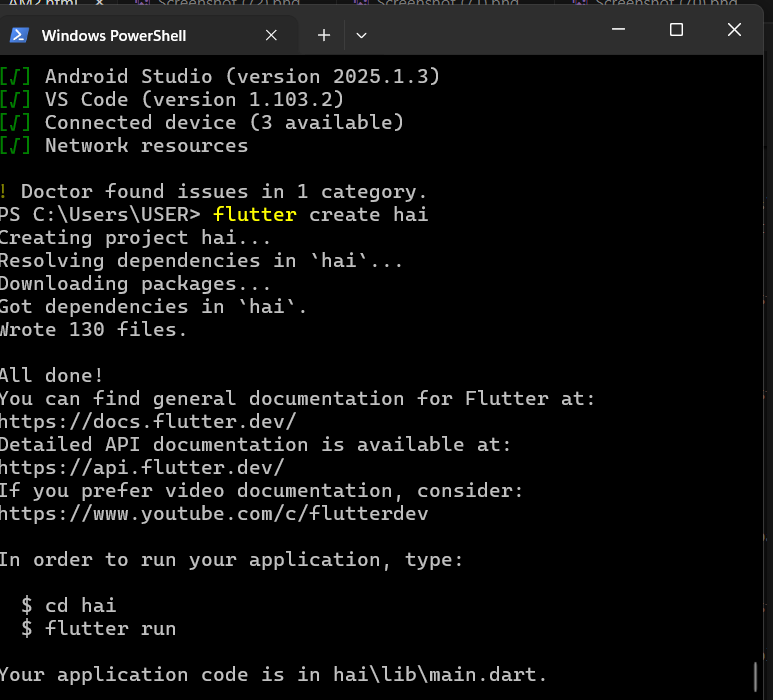Click 'Got dependencies in `hai`.' line

click(x=153, y=307)
